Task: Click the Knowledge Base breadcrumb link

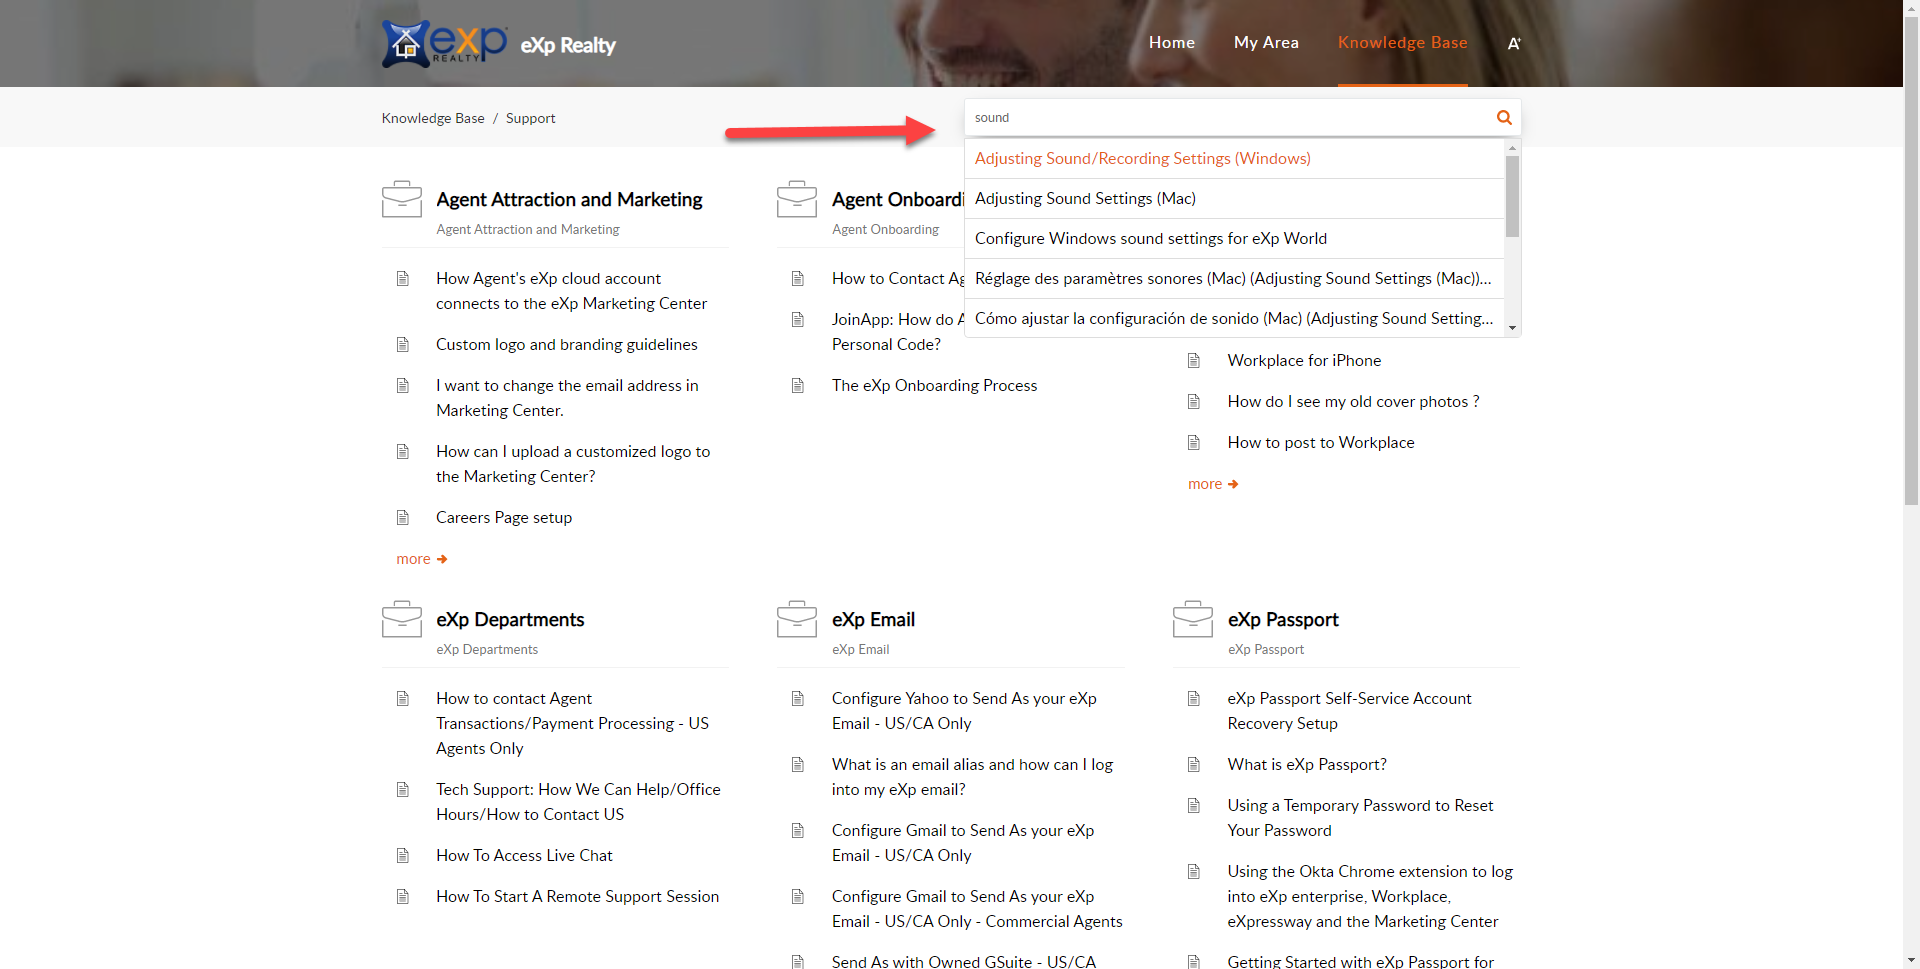Action: click(x=433, y=118)
